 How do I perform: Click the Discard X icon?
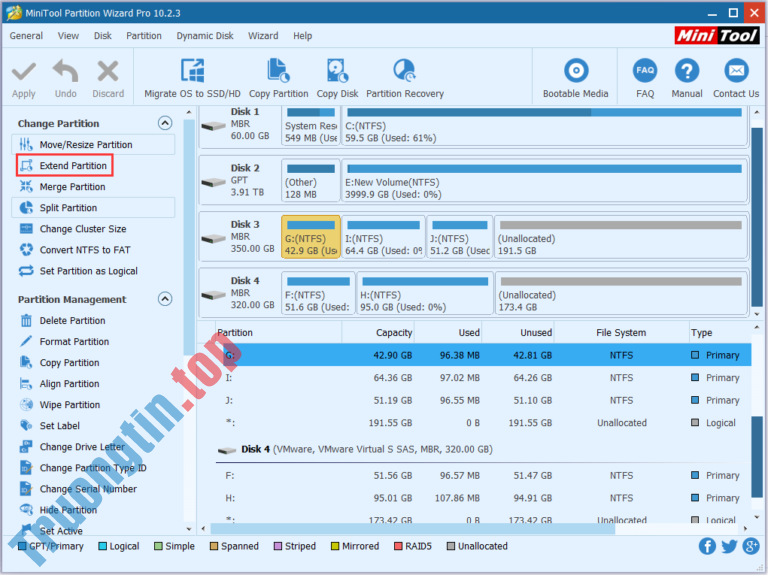(108, 71)
